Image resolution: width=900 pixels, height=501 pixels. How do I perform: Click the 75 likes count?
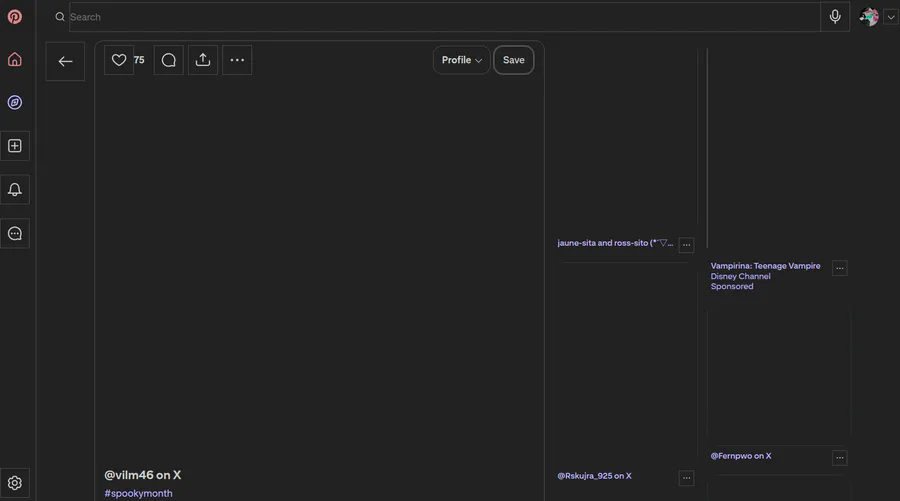click(x=139, y=60)
